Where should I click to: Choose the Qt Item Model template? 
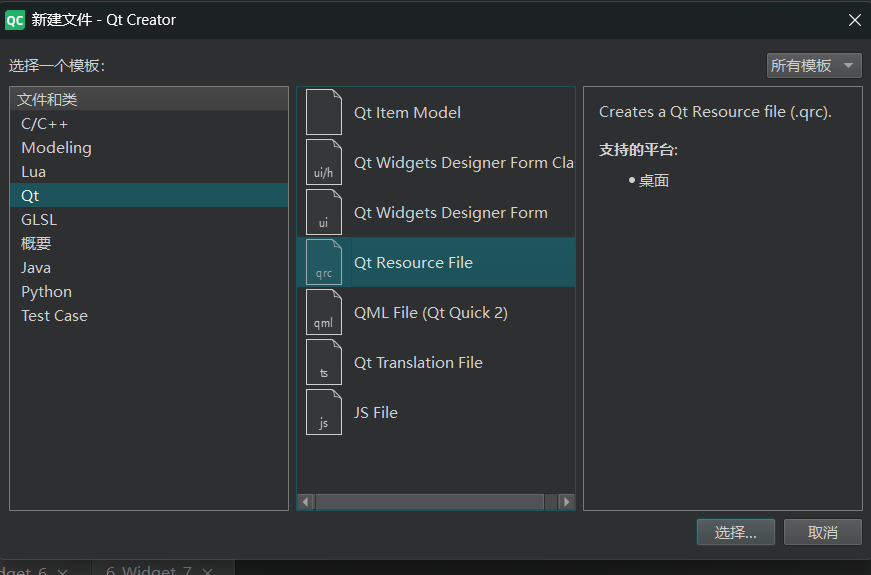[x=436, y=112]
